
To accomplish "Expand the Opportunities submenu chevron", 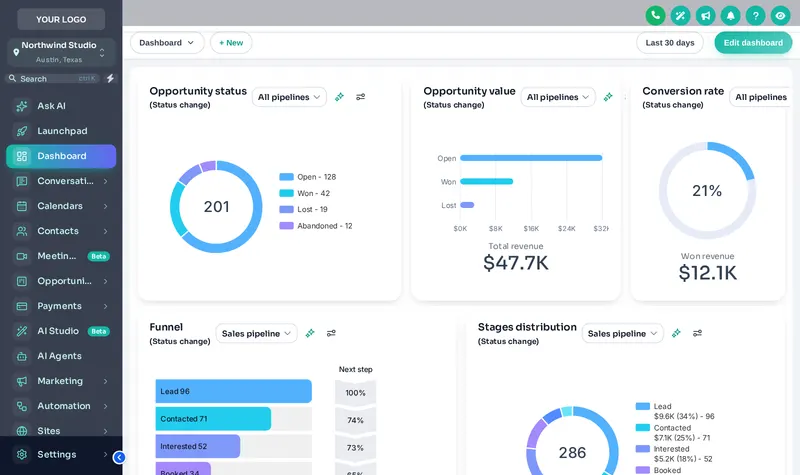I will tap(106, 281).
